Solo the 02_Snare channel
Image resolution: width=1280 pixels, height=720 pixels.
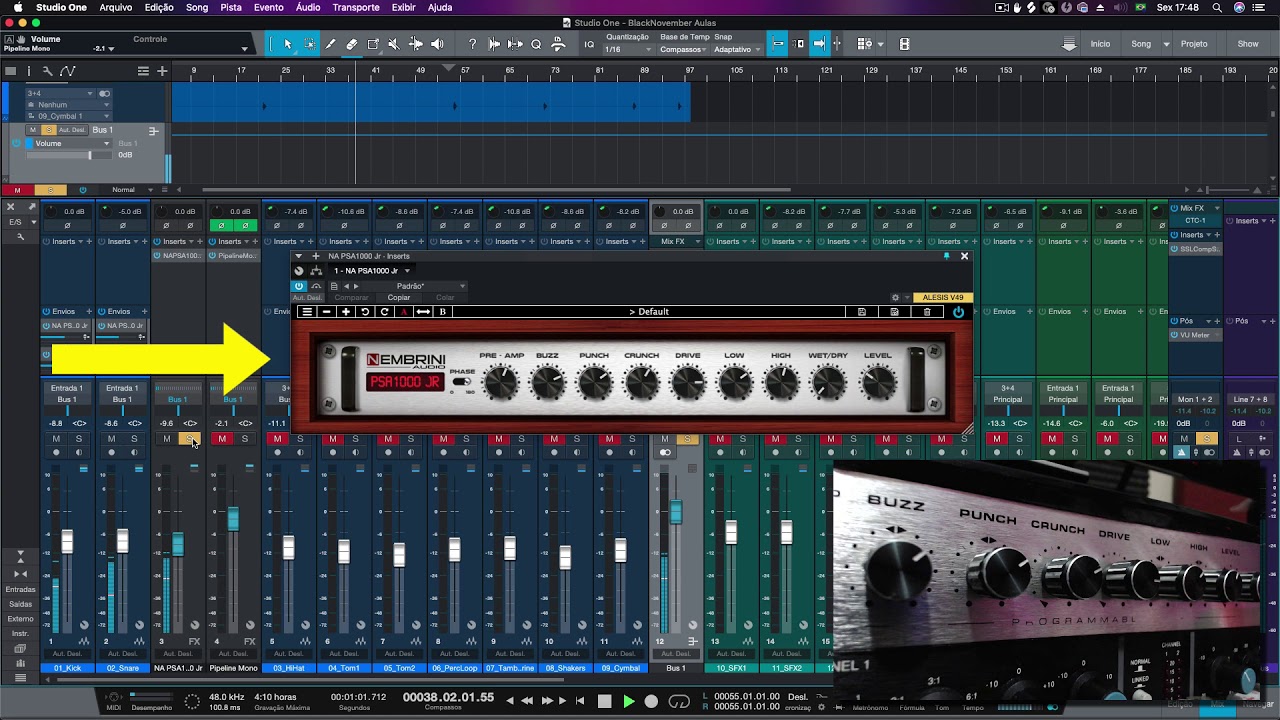pyautogui.click(x=134, y=439)
